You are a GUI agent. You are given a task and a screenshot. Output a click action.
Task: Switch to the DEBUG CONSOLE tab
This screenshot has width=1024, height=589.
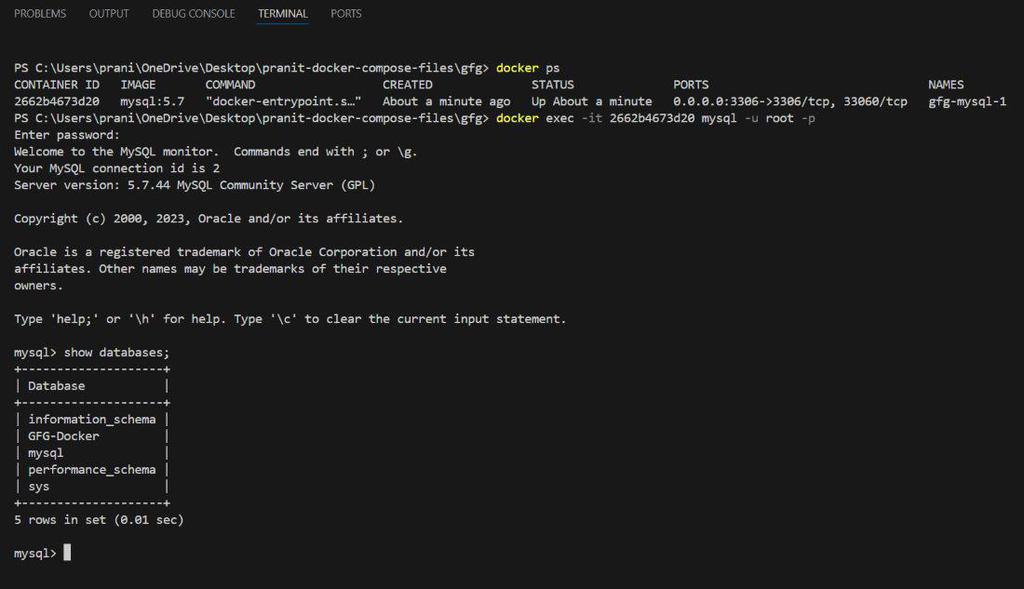point(193,14)
